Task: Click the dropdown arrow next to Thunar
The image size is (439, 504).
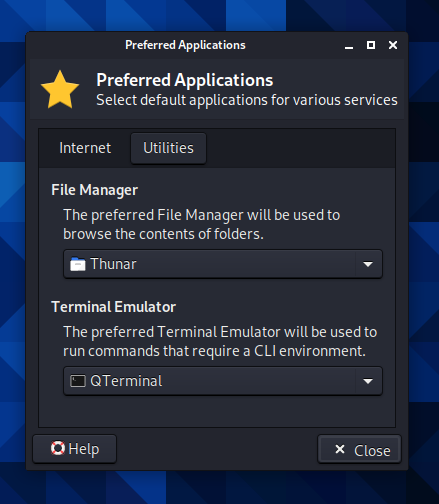Action: tap(368, 264)
